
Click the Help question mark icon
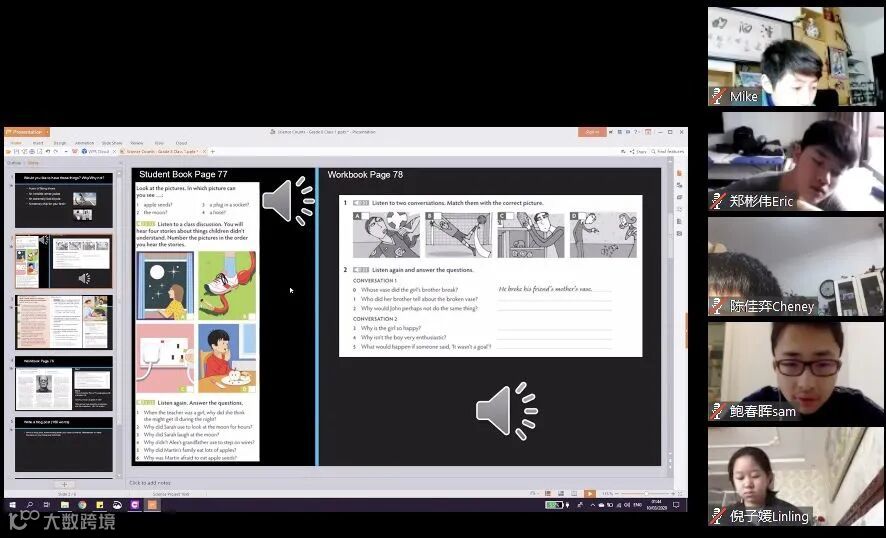coord(636,132)
